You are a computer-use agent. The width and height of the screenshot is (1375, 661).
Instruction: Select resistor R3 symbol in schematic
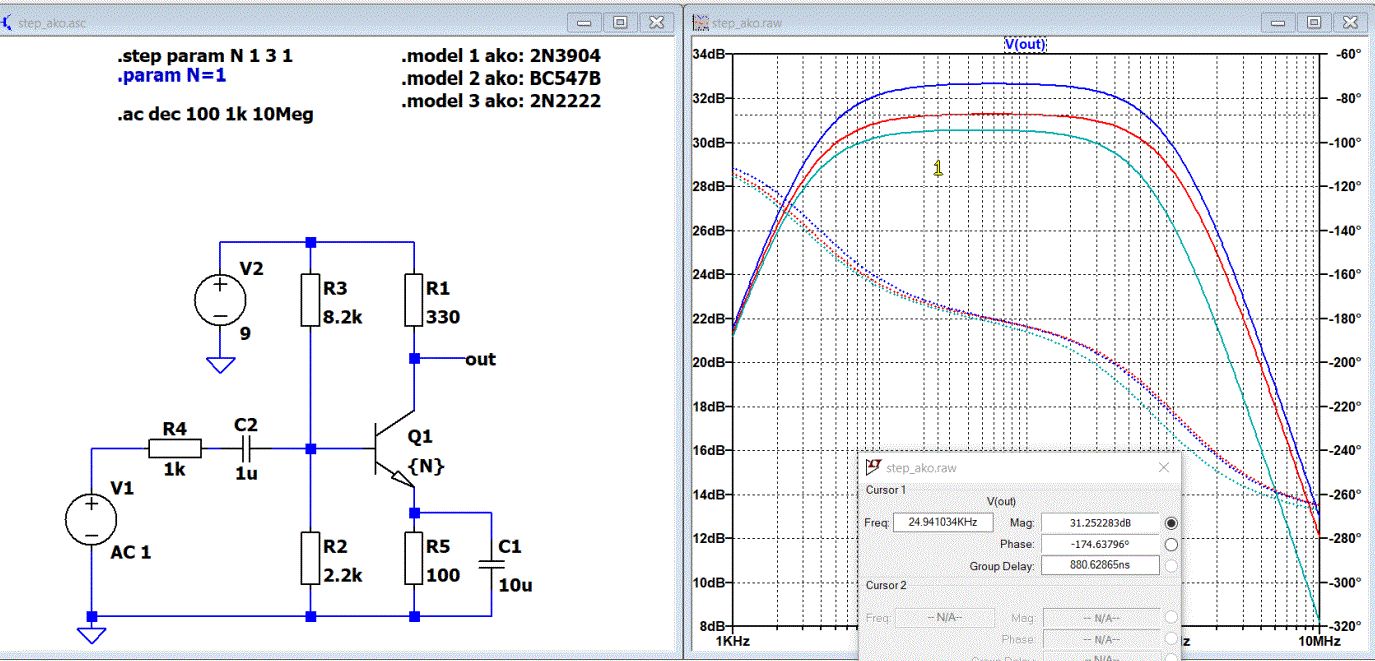[x=311, y=302]
